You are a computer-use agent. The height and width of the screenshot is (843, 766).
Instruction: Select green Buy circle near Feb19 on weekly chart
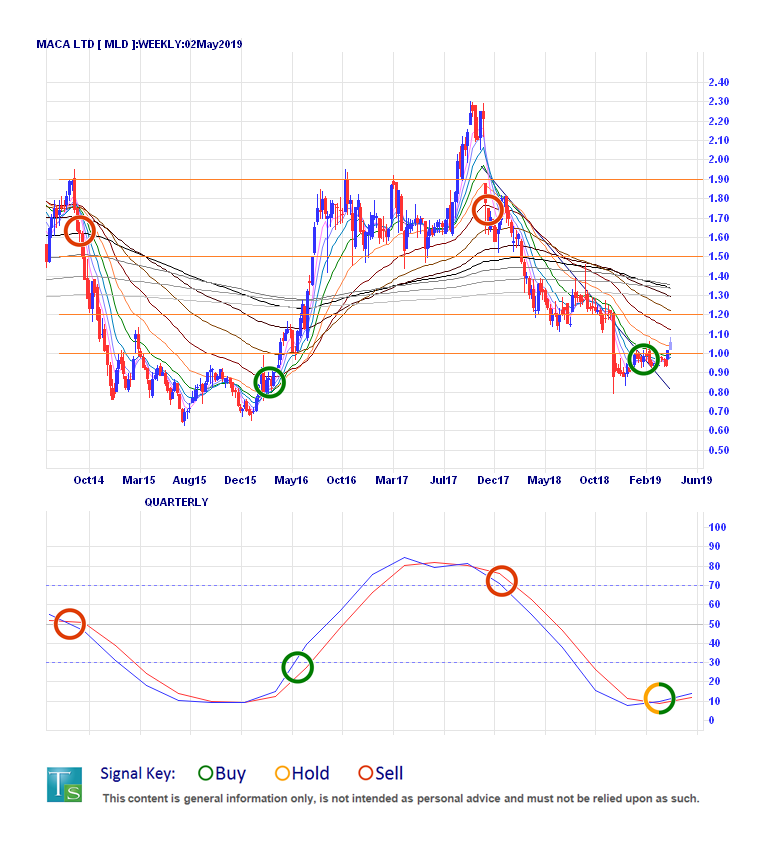[643, 359]
